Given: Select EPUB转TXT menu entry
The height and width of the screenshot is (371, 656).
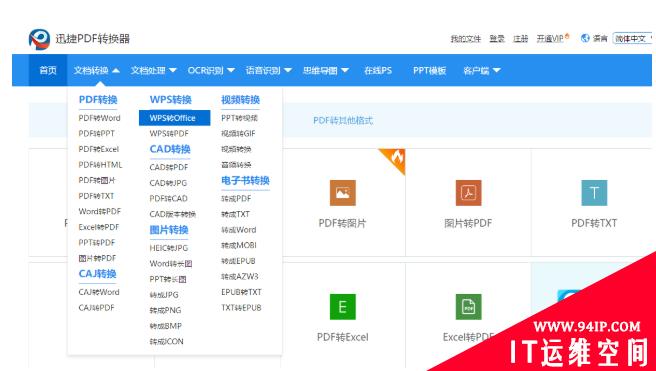Looking at the screenshot, I should pyautogui.click(x=241, y=292).
